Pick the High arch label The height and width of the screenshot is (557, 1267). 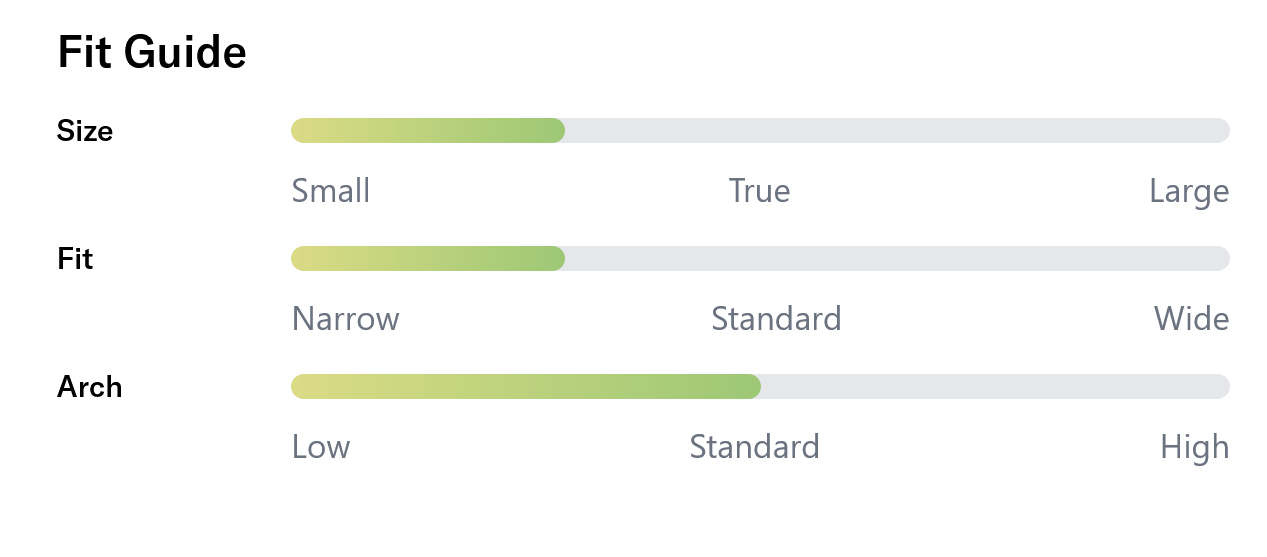[1194, 446]
